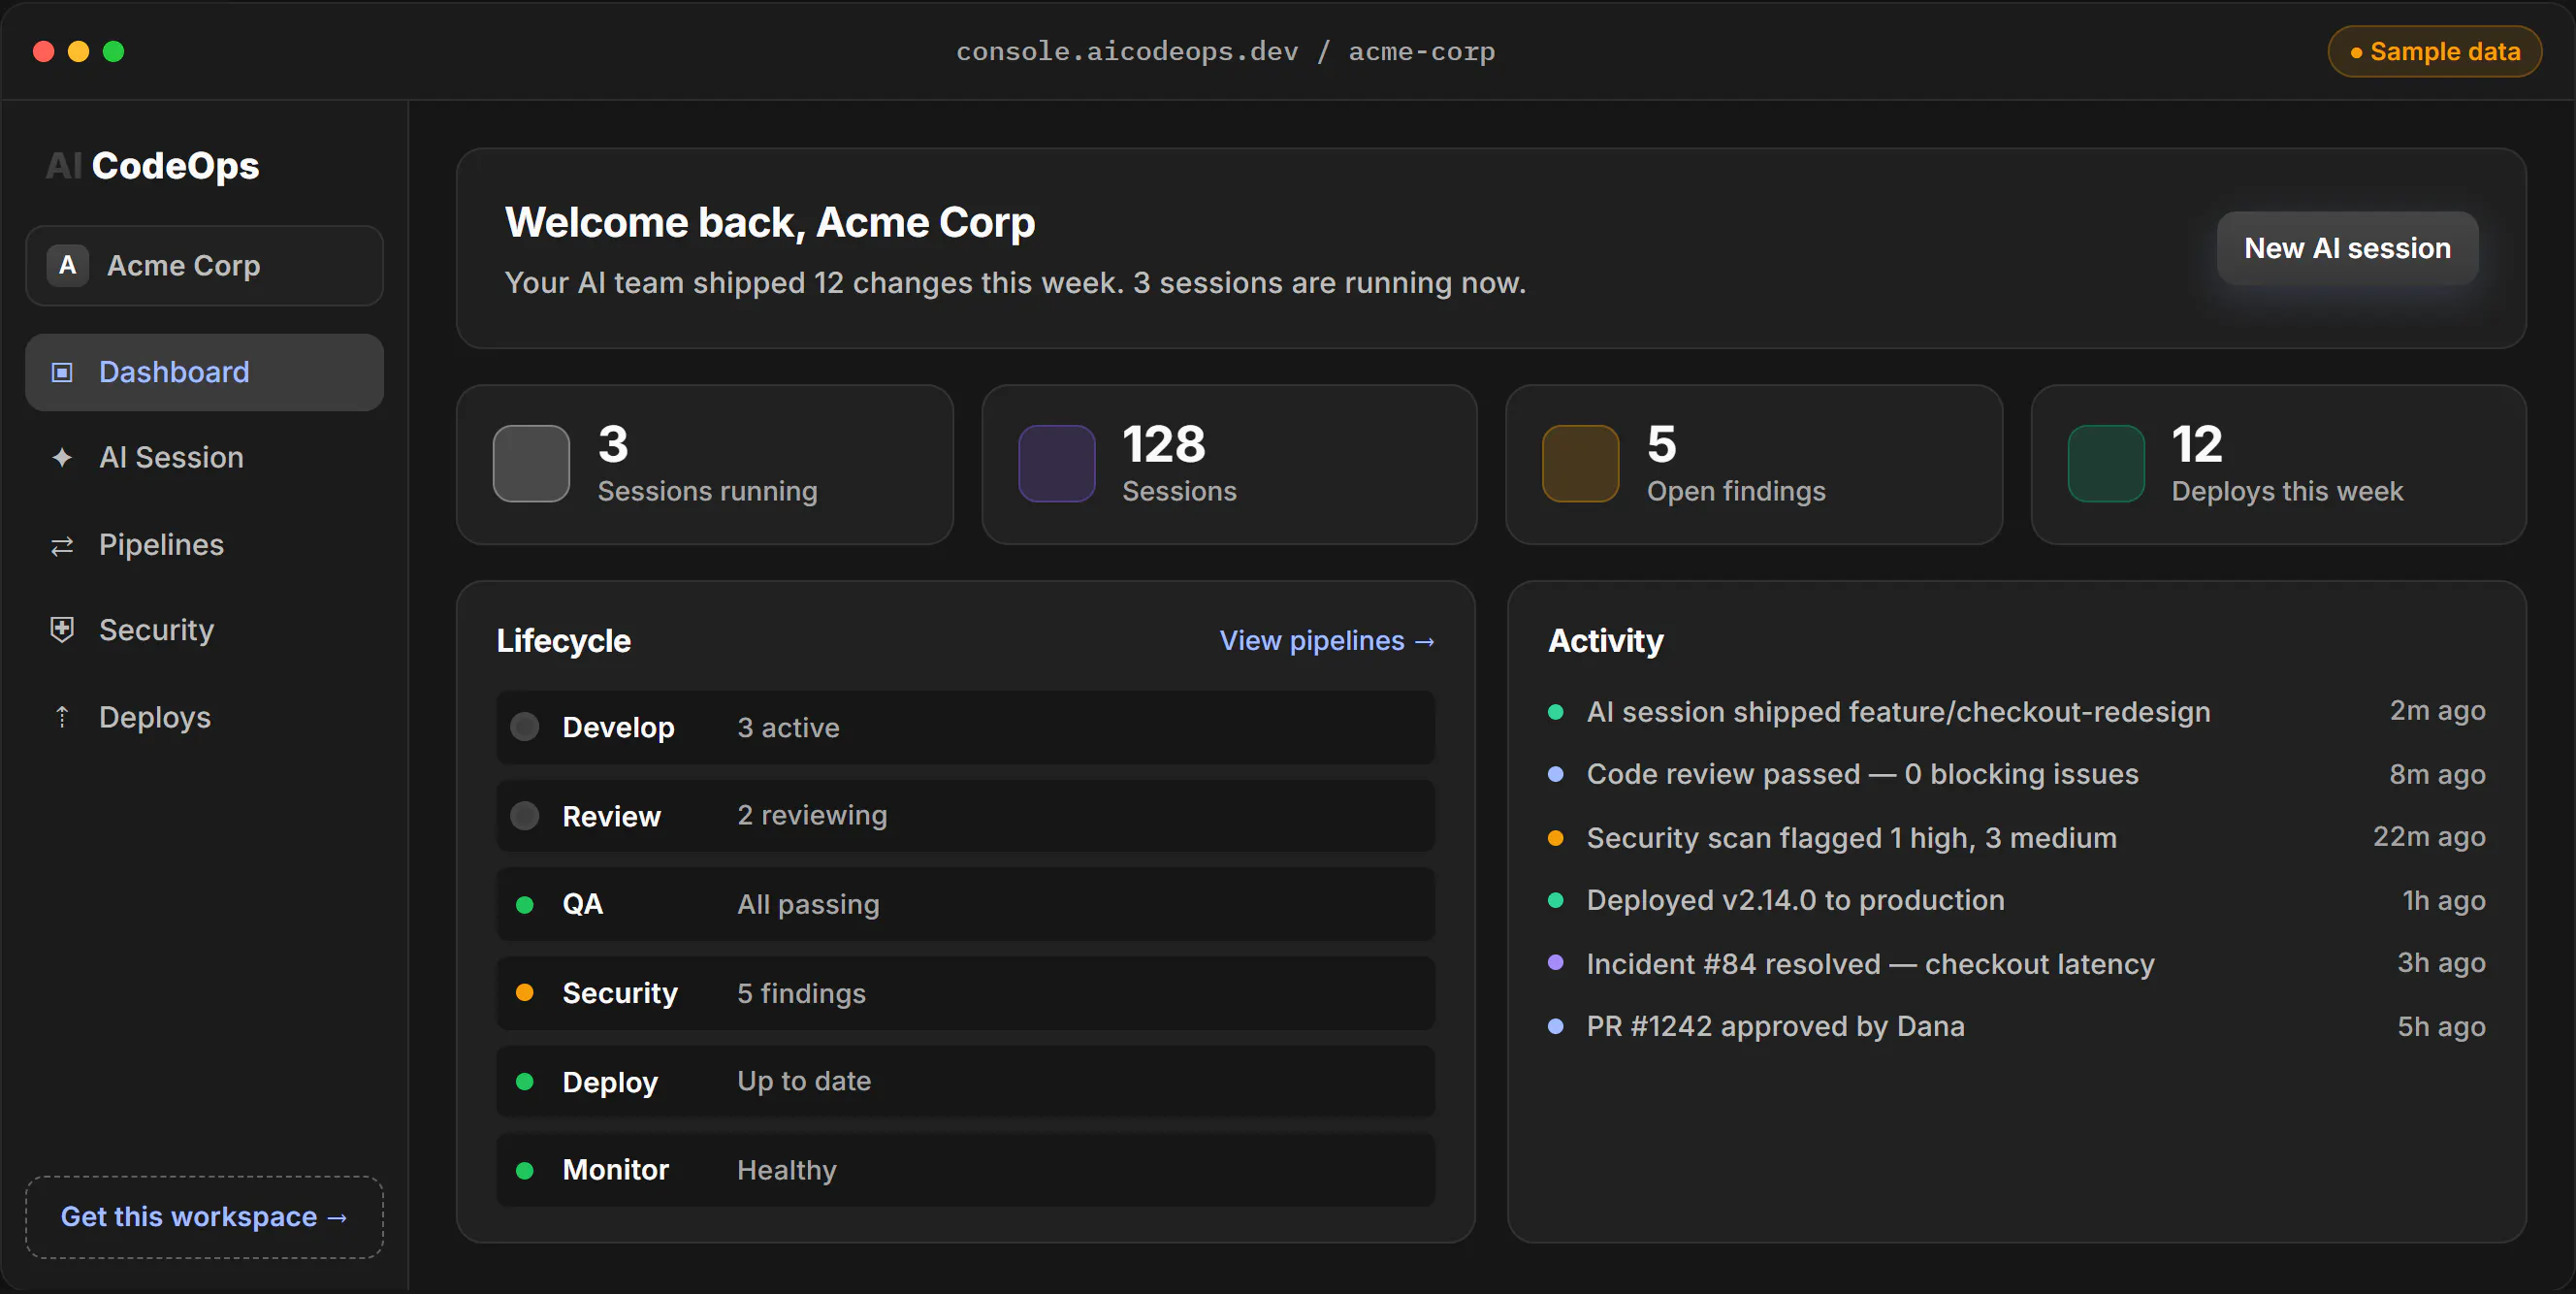The height and width of the screenshot is (1294, 2576).
Task: Select the Review lifecycle row
Action: click(965, 816)
